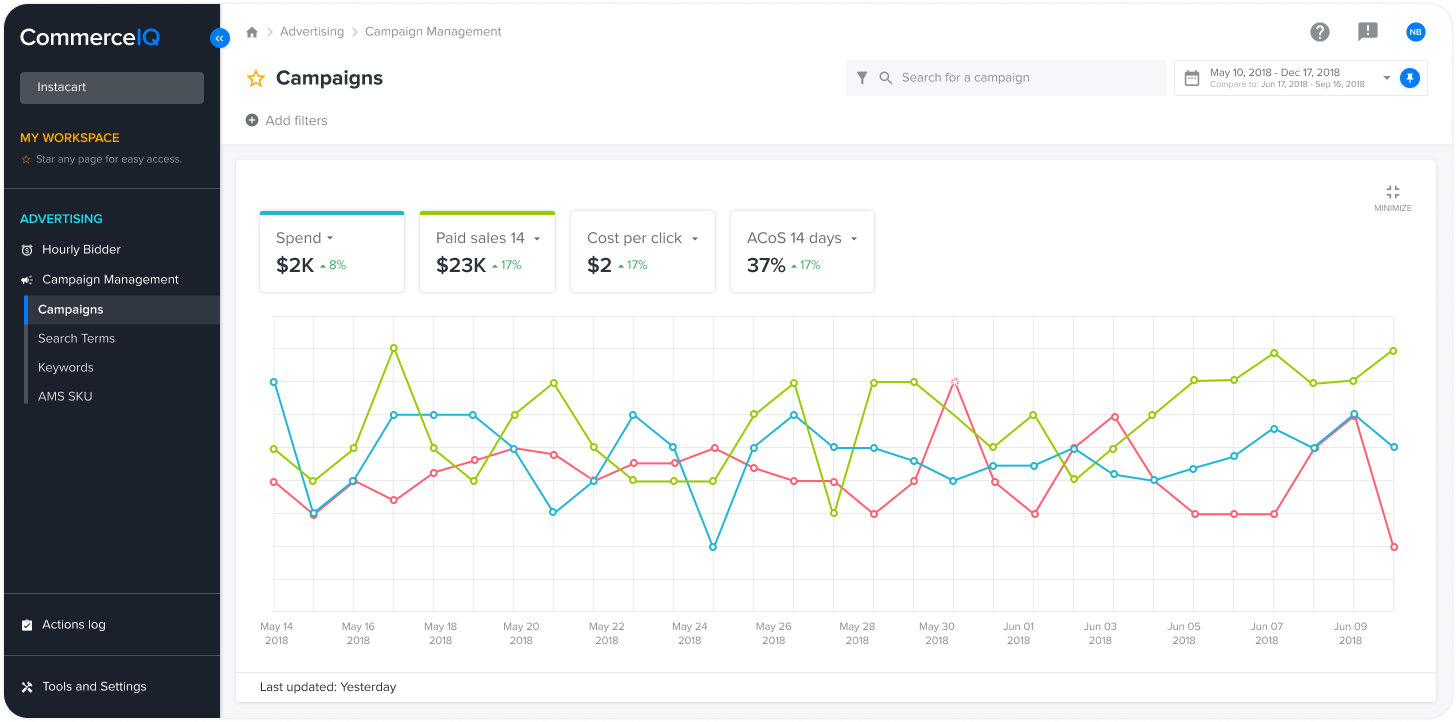Open the feedback exclamation icon

click(1368, 32)
